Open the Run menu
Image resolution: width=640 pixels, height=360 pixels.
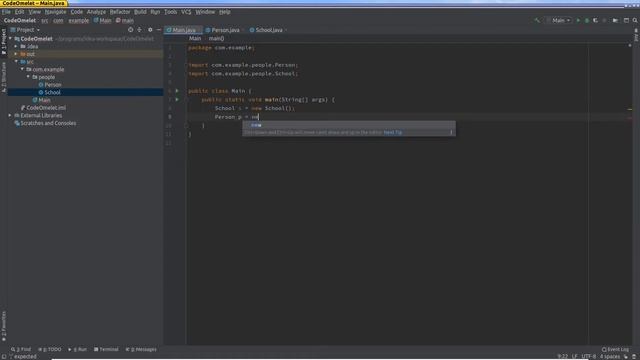click(x=155, y=12)
